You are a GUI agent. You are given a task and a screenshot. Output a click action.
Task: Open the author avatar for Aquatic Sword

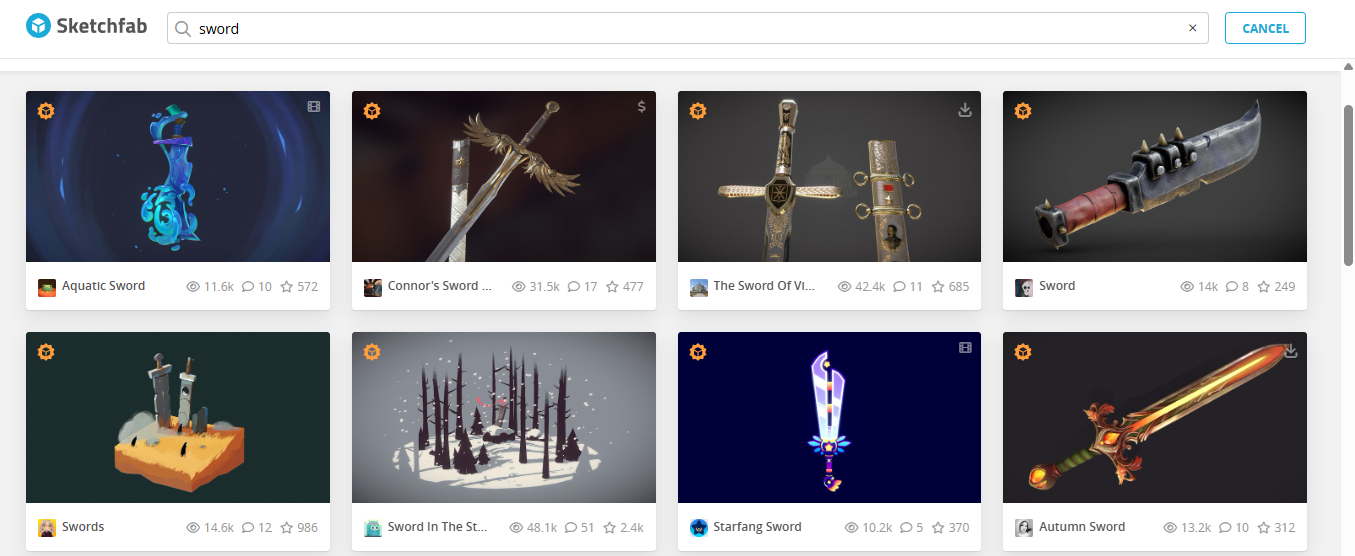pyautogui.click(x=46, y=287)
